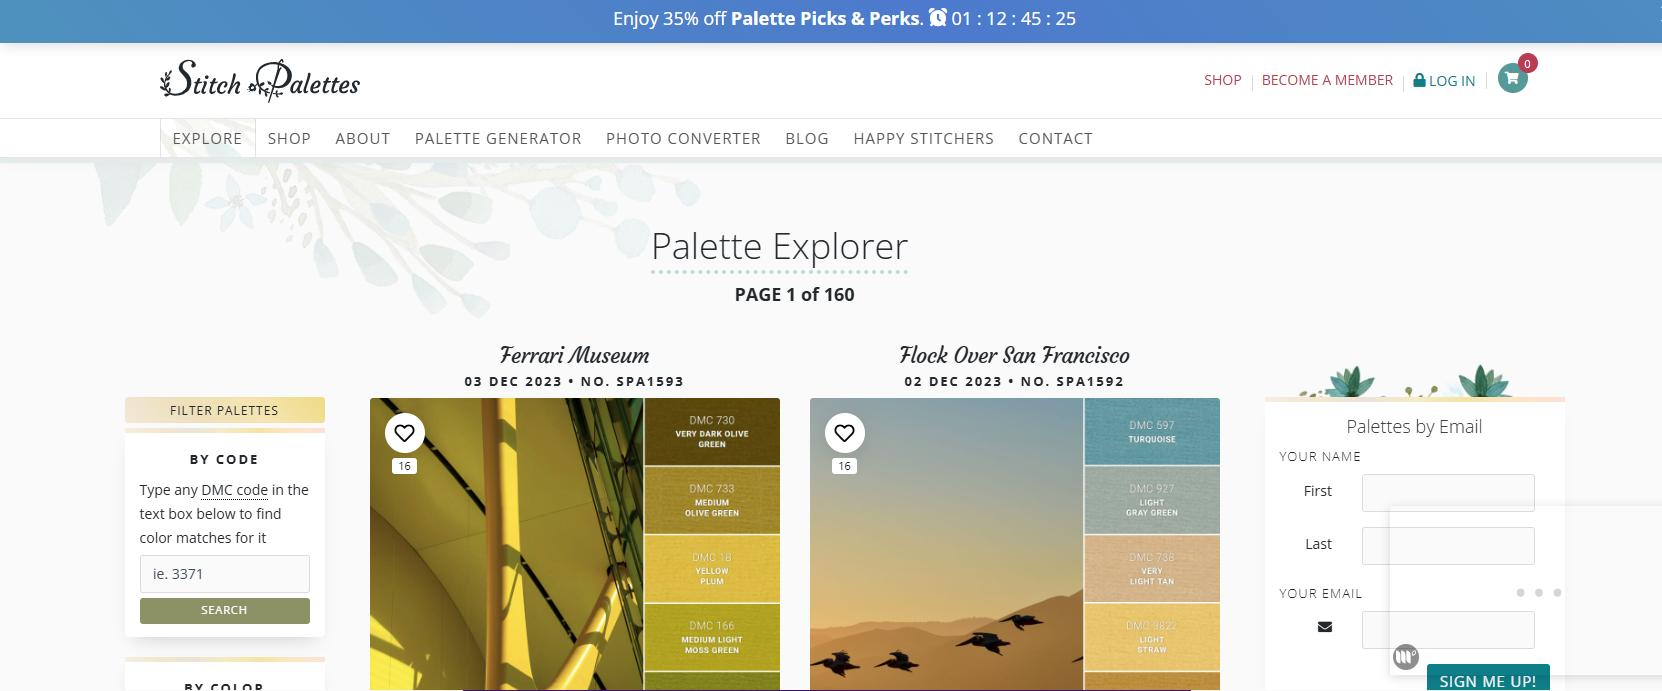Favorite the Flock Over San Francisco heart
The width and height of the screenshot is (1662, 691).
[845, 433]
